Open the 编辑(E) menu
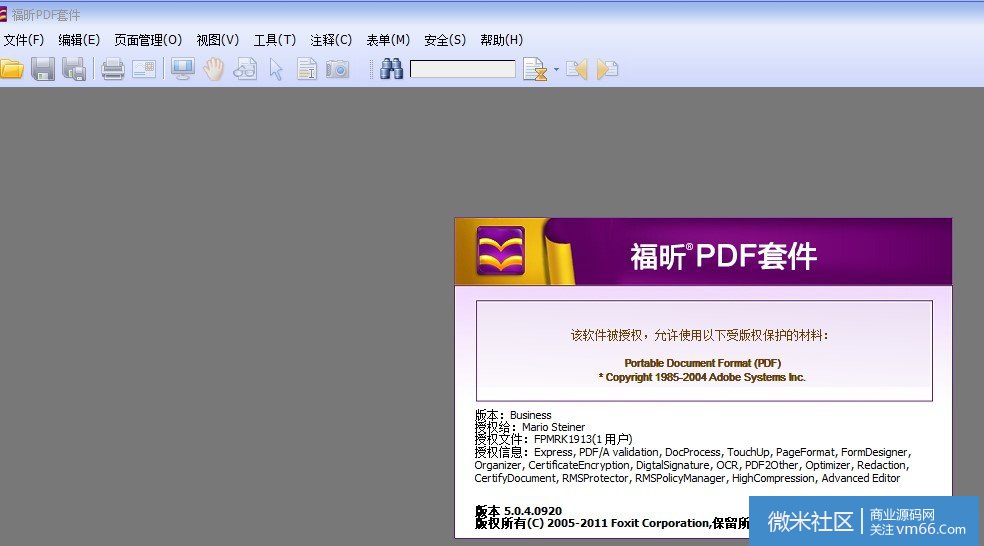 pos(79,40)
